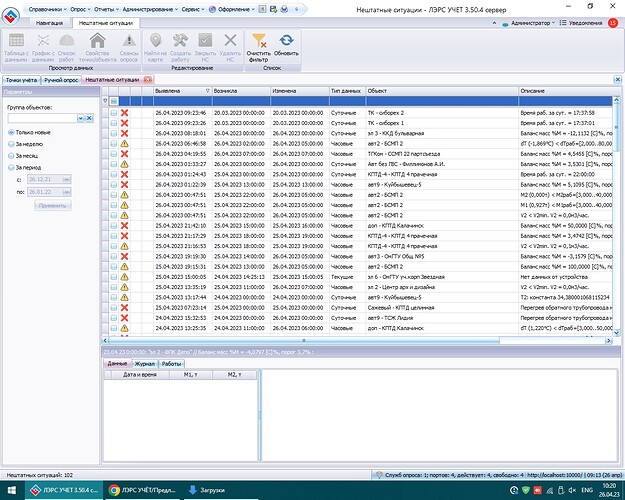
Task: Expand the Справочники menu
Action: tap(47, 9)
